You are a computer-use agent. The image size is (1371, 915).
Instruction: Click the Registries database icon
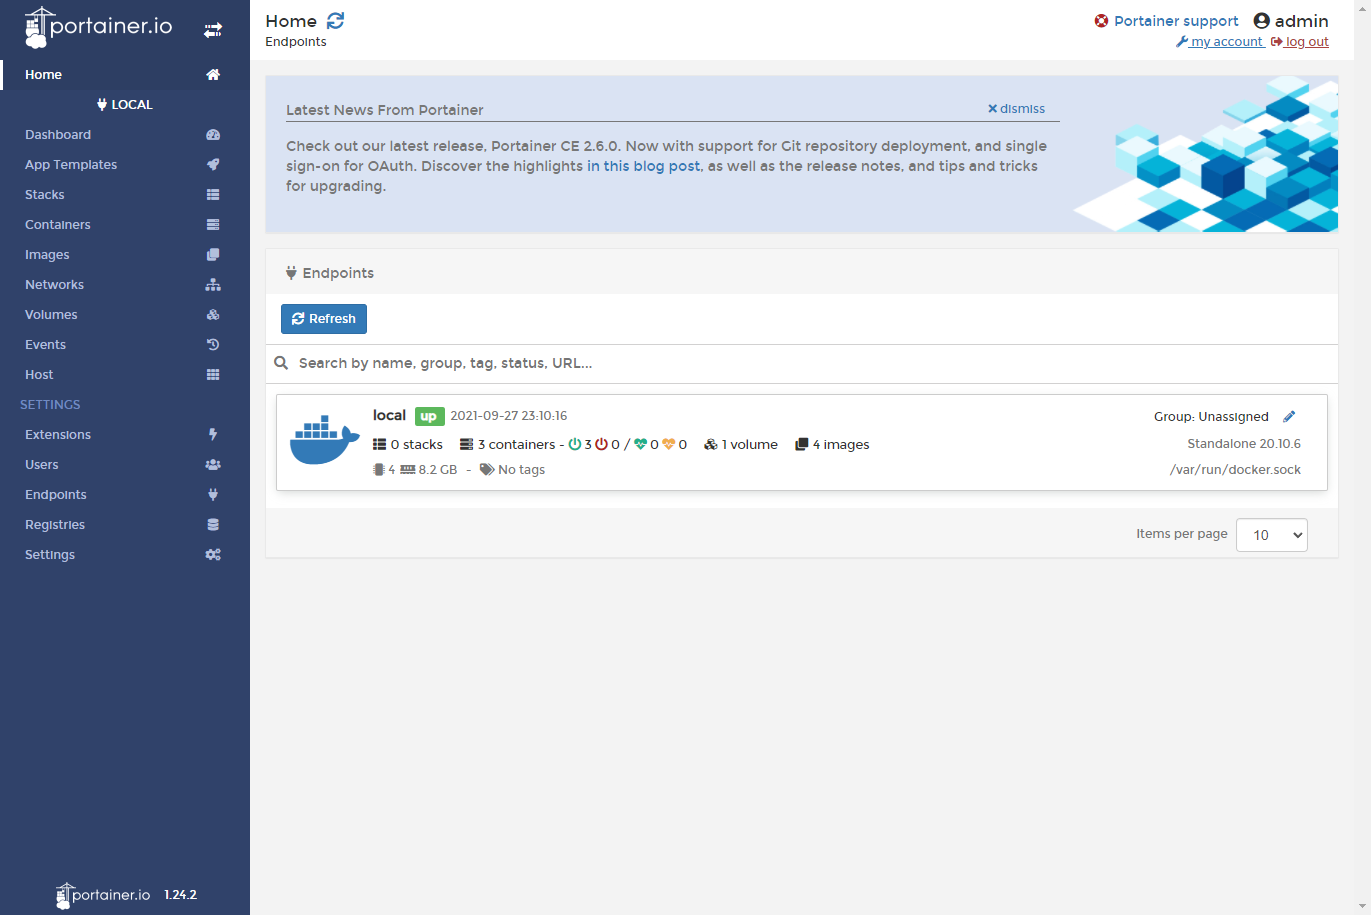(213, 525)
